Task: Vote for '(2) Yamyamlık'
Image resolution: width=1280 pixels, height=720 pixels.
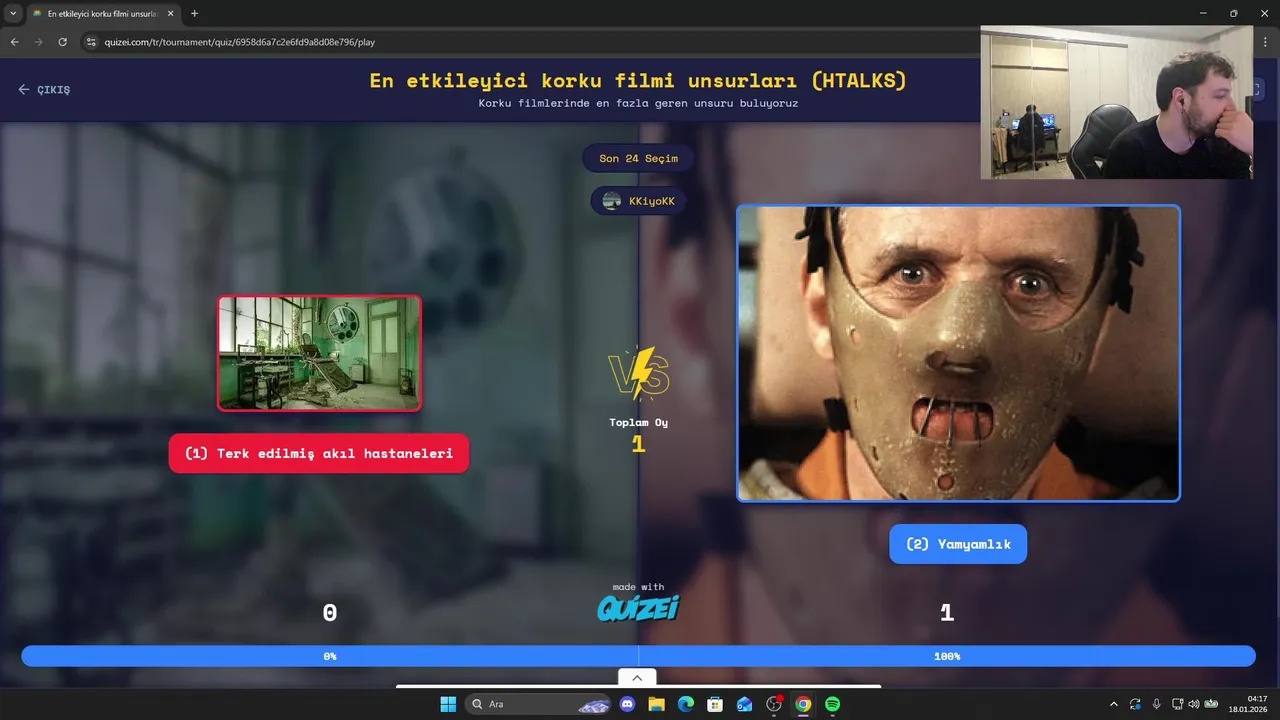Action: click(958, 544)
